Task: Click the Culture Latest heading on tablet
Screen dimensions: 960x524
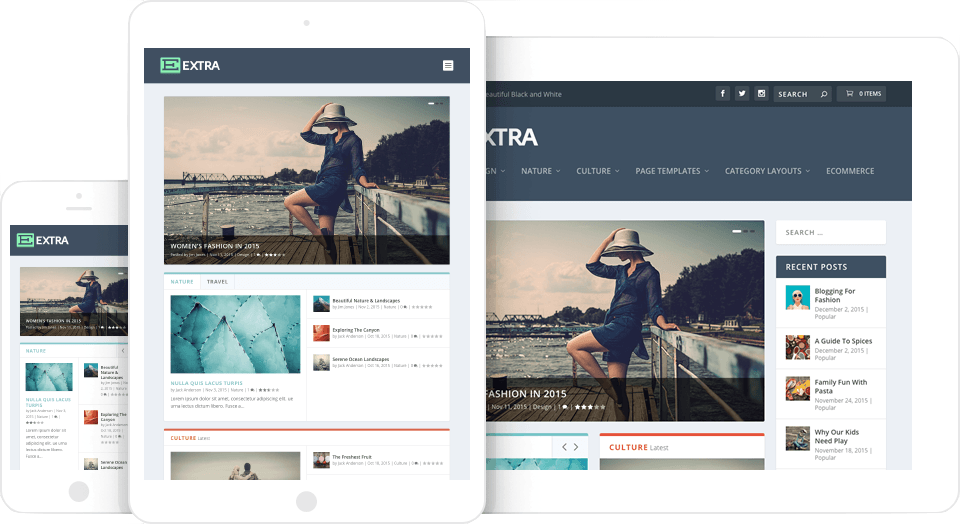Action: (190, 438)
